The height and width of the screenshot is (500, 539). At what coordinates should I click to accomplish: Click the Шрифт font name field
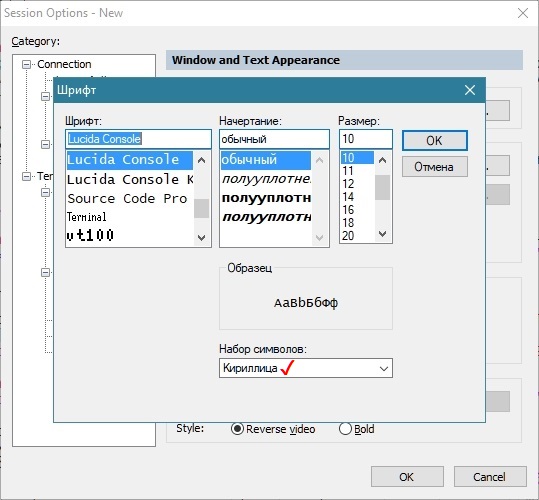pyautogui.click(x=138, y=139)
